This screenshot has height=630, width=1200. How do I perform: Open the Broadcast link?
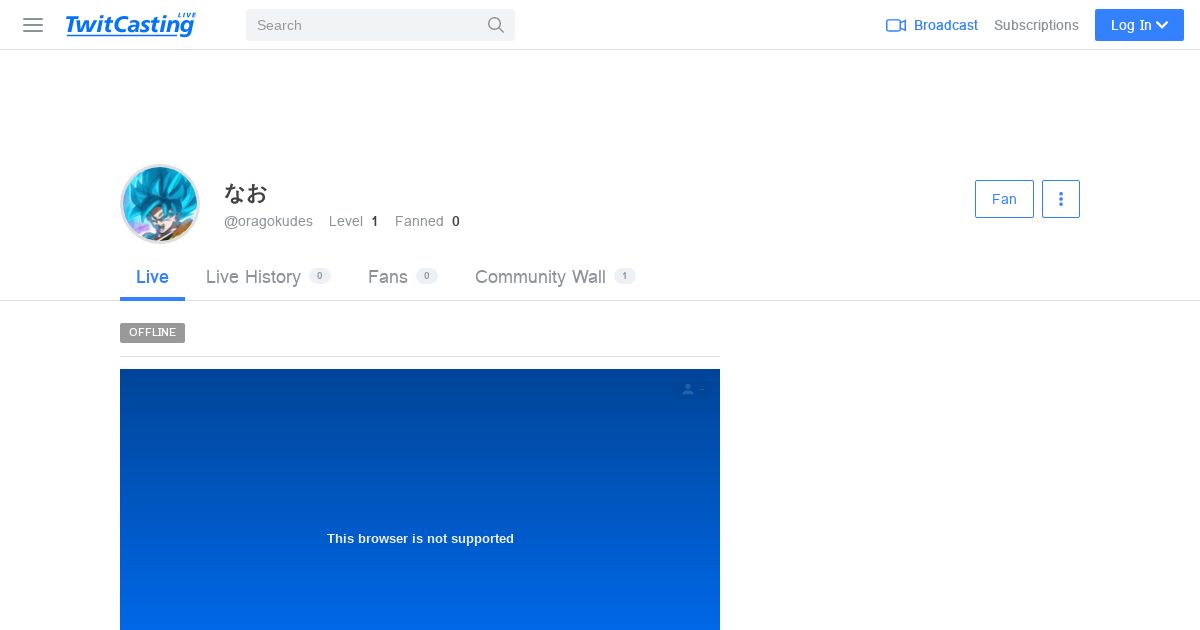point(932,25)
